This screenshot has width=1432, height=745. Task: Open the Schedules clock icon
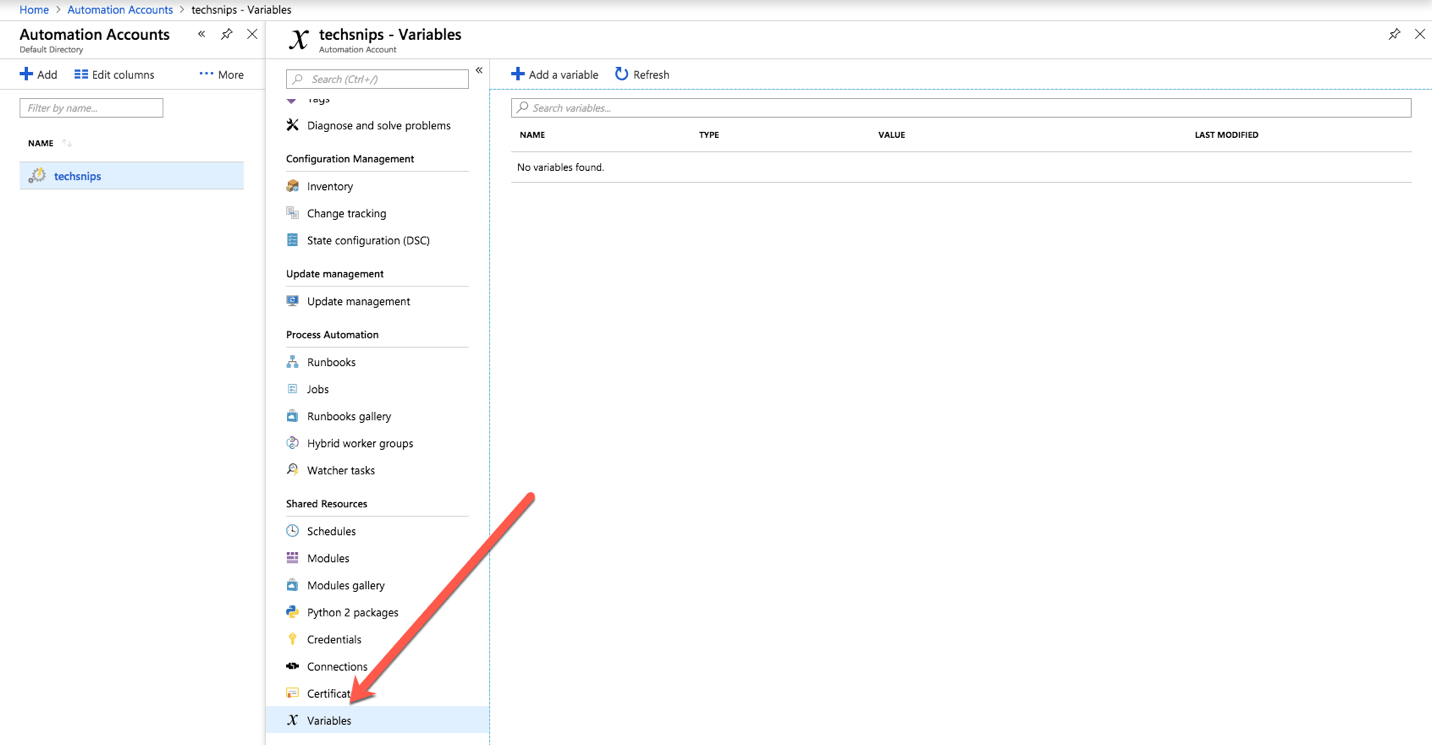[292, 531]
